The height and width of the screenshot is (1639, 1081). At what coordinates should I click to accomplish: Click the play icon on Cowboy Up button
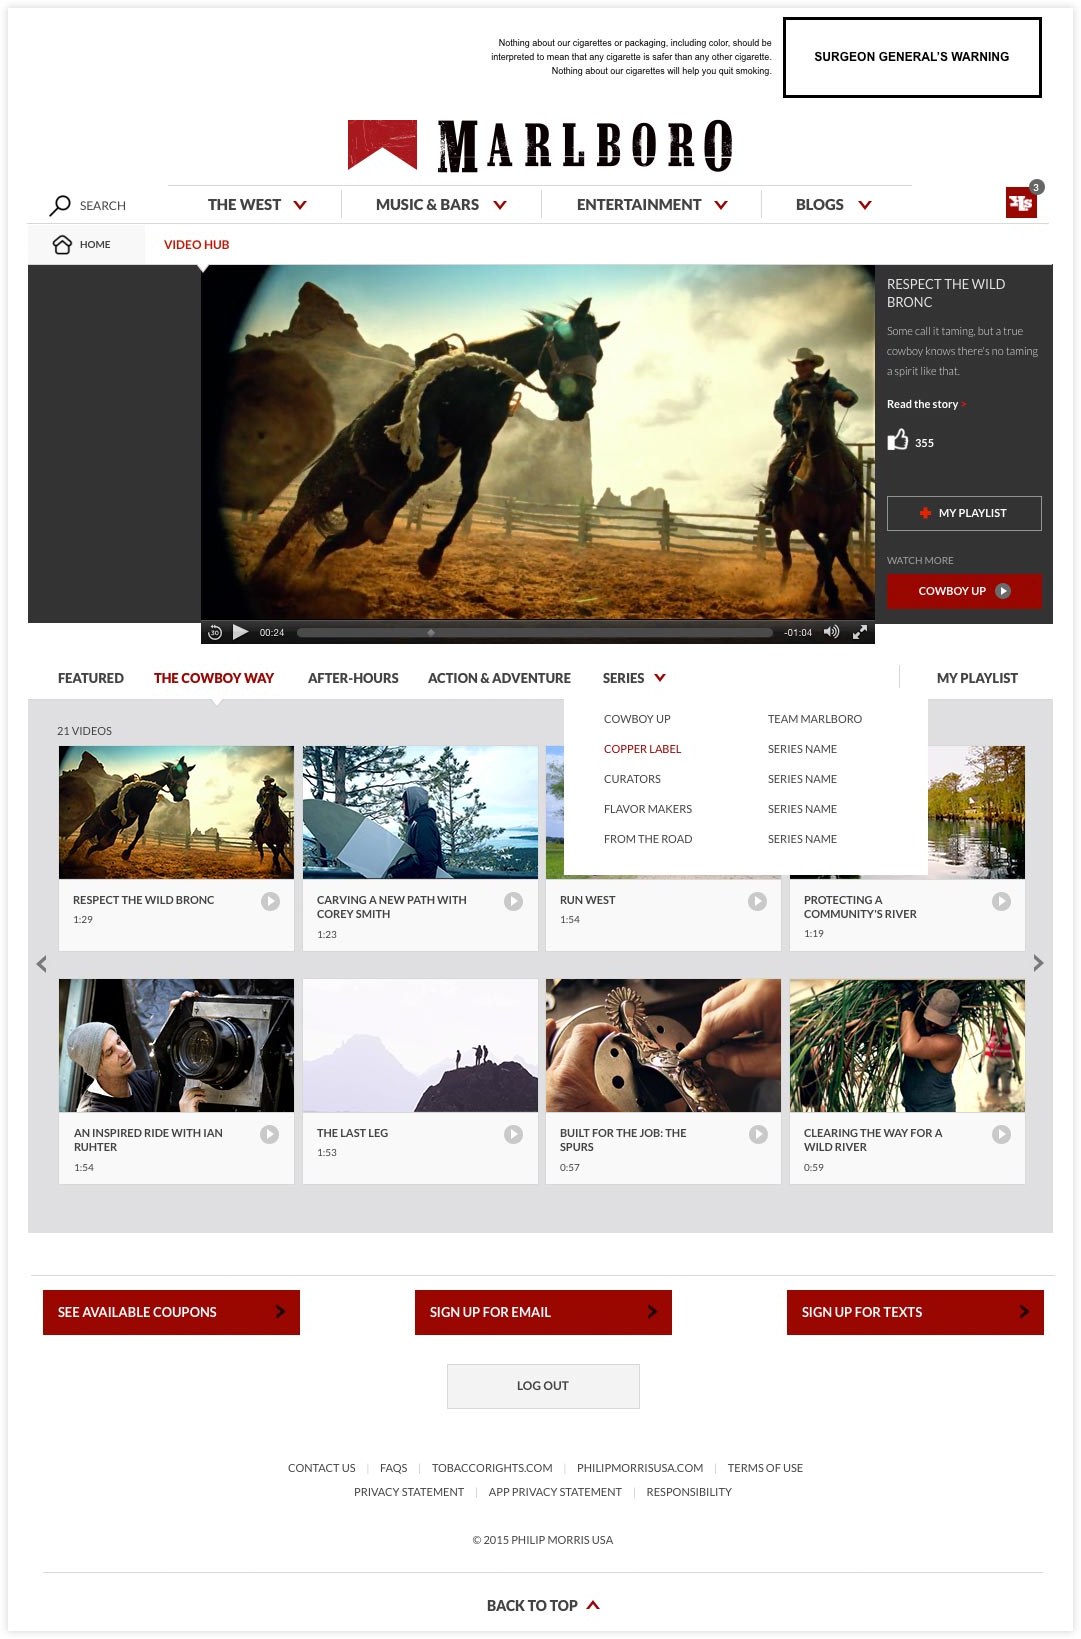click(1003, 591)
